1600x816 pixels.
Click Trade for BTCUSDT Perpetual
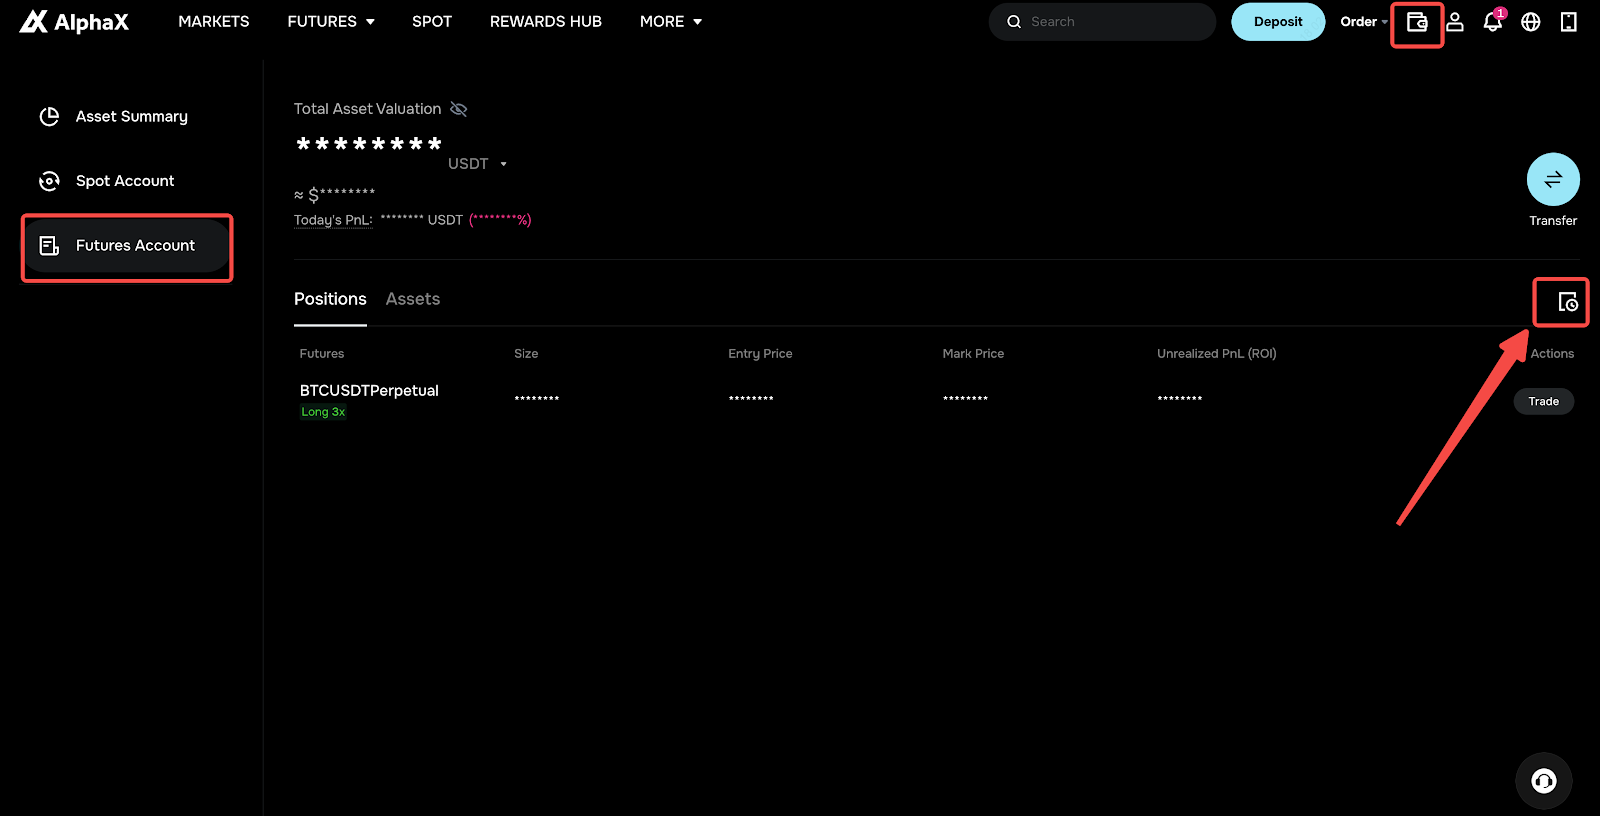[1544, 402]
